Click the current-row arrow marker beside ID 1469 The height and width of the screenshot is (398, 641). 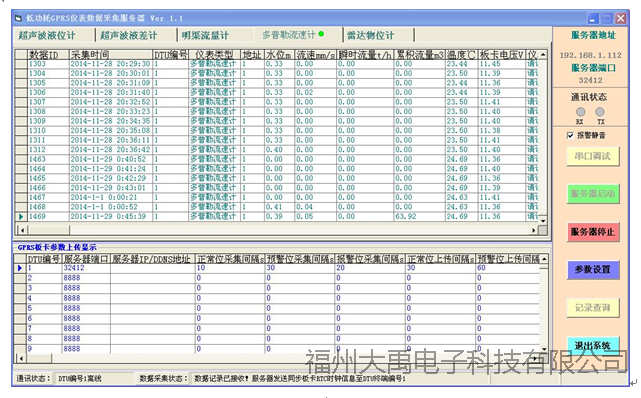[21, 217]
